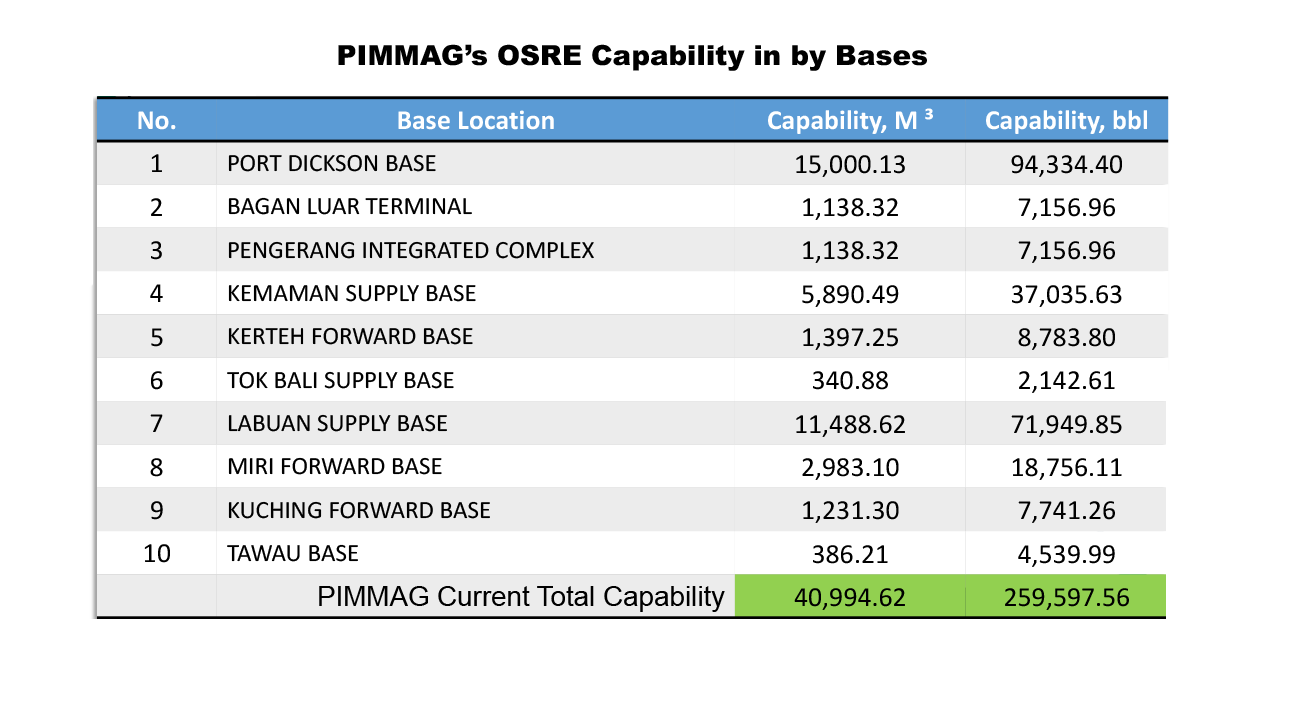Select the green total cell 40,994.62
This screenshot has width=1292, height=716.
click(x=850, y=598)
